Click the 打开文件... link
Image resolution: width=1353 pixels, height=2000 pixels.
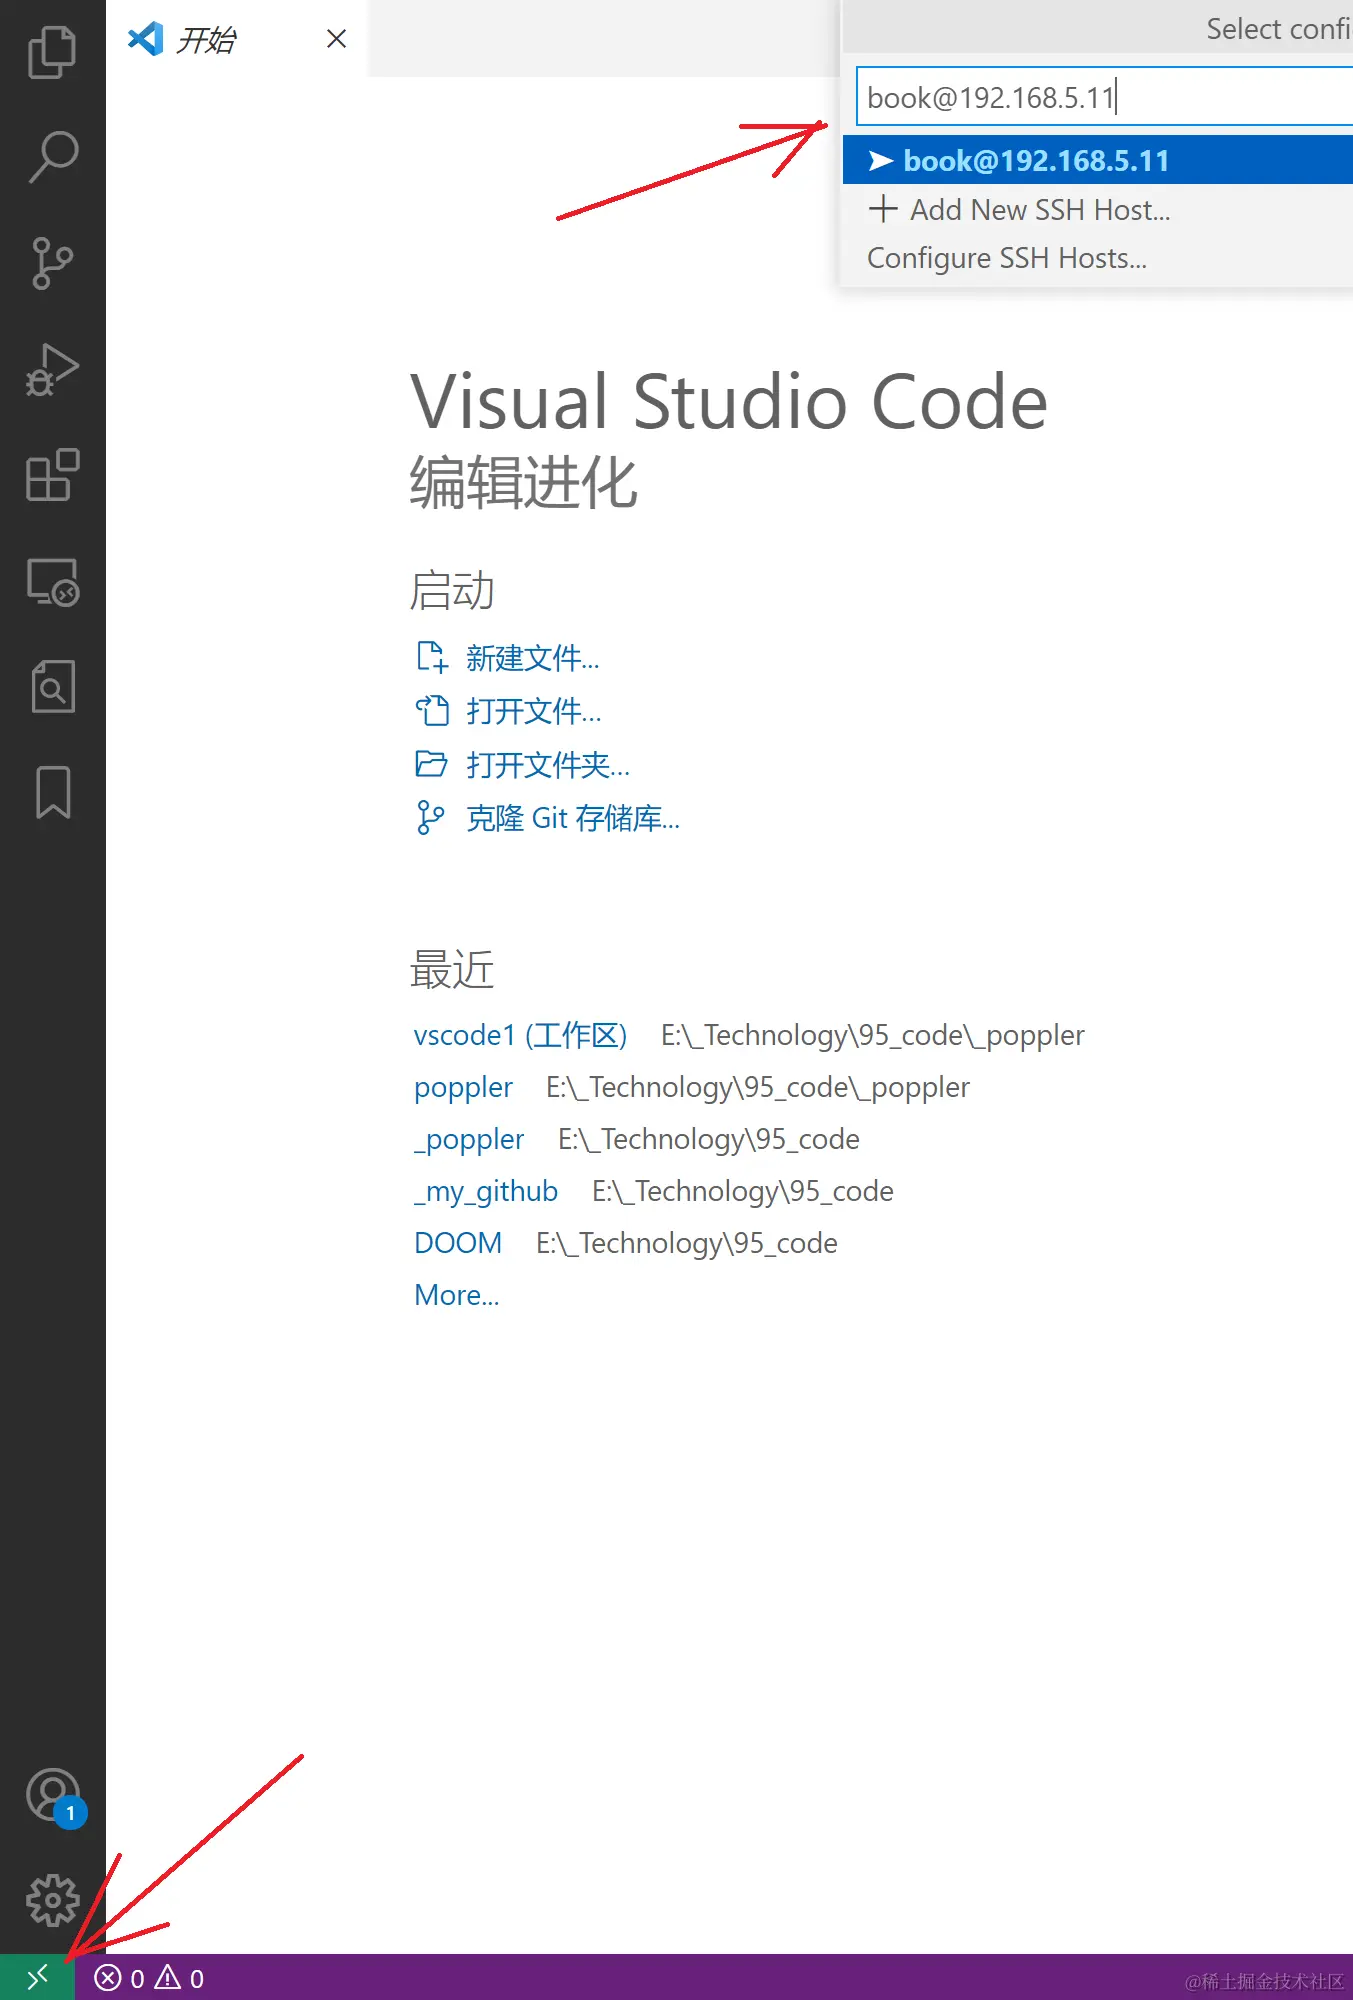534,711
